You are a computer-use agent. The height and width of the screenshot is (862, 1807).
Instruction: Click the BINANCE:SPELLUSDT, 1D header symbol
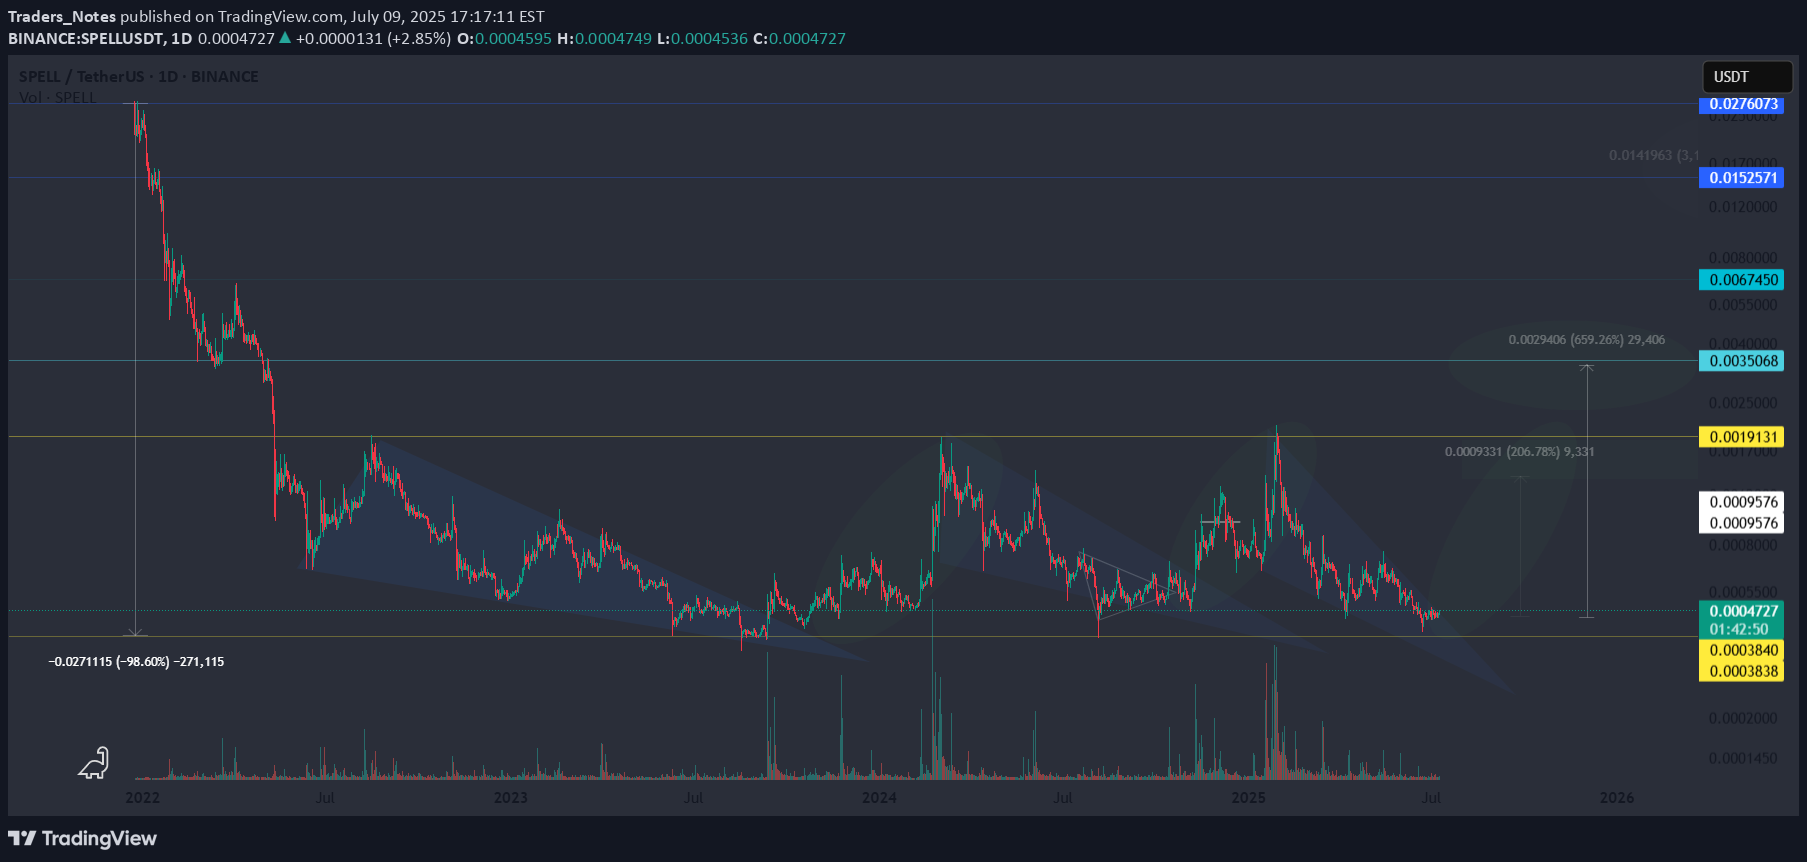pos(100,39)
